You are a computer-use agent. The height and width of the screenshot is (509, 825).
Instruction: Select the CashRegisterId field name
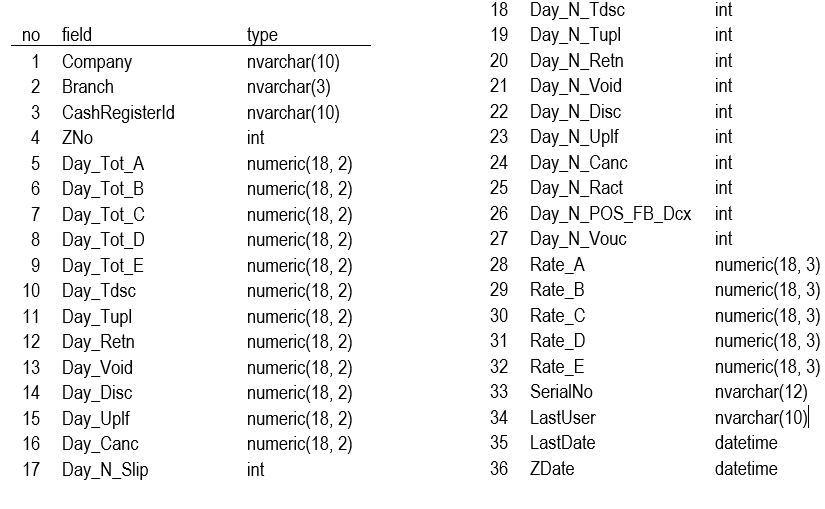118,113
